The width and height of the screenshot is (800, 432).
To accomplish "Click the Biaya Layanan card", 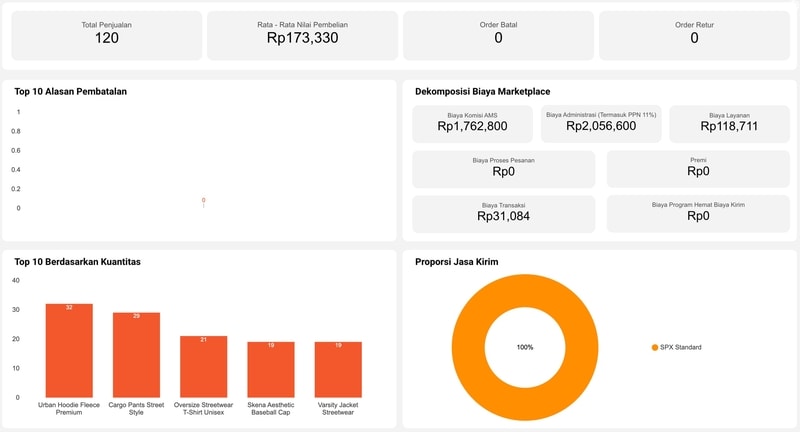I will [x=729, y=123].
